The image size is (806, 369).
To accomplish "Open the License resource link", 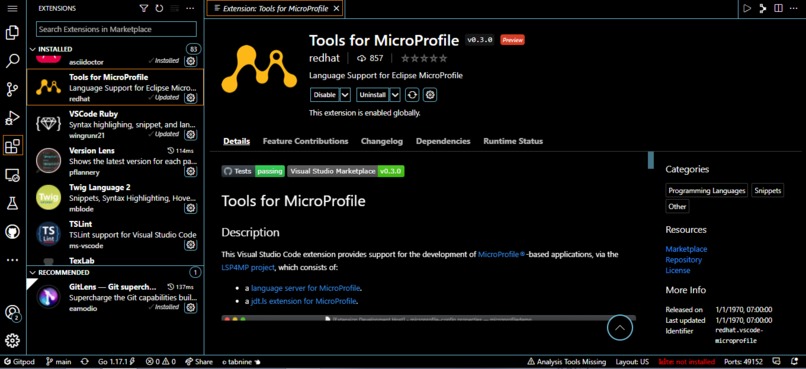I will coord(677,270).
